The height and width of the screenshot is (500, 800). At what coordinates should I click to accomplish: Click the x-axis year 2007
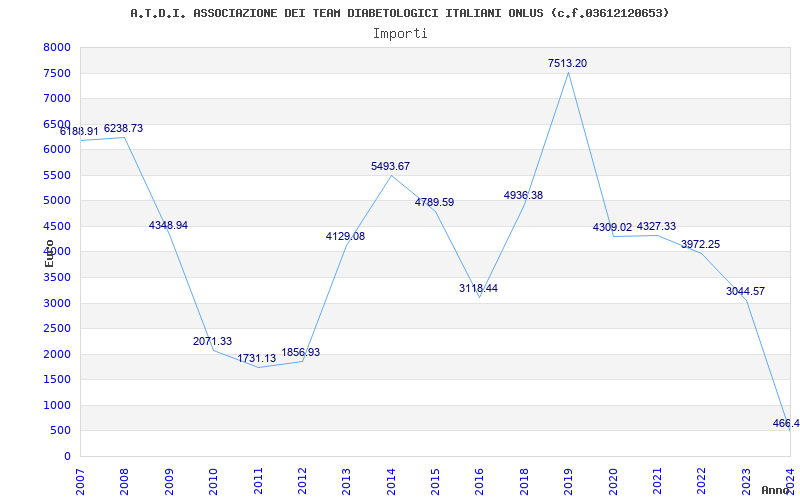[80, 482]
